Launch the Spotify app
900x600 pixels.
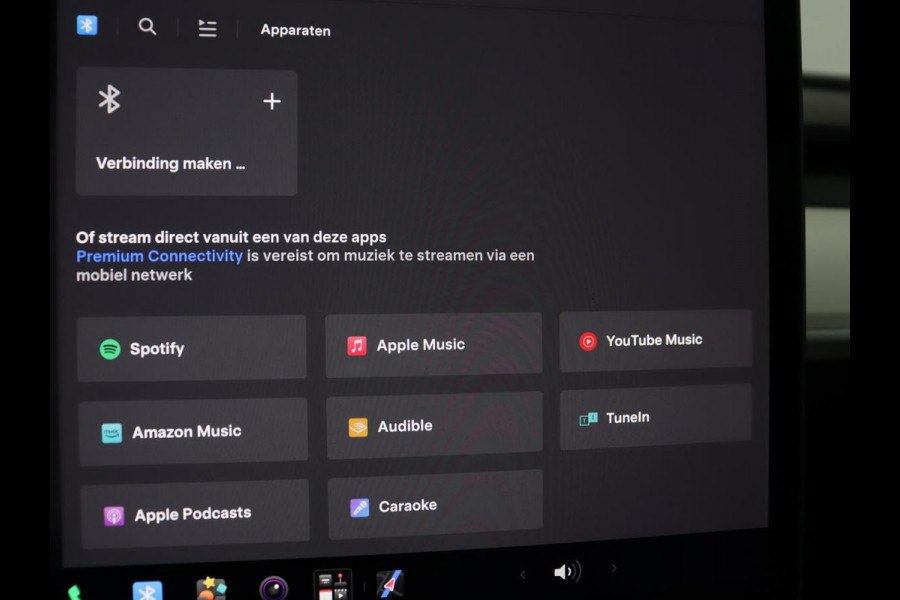[x=192, y=349]
